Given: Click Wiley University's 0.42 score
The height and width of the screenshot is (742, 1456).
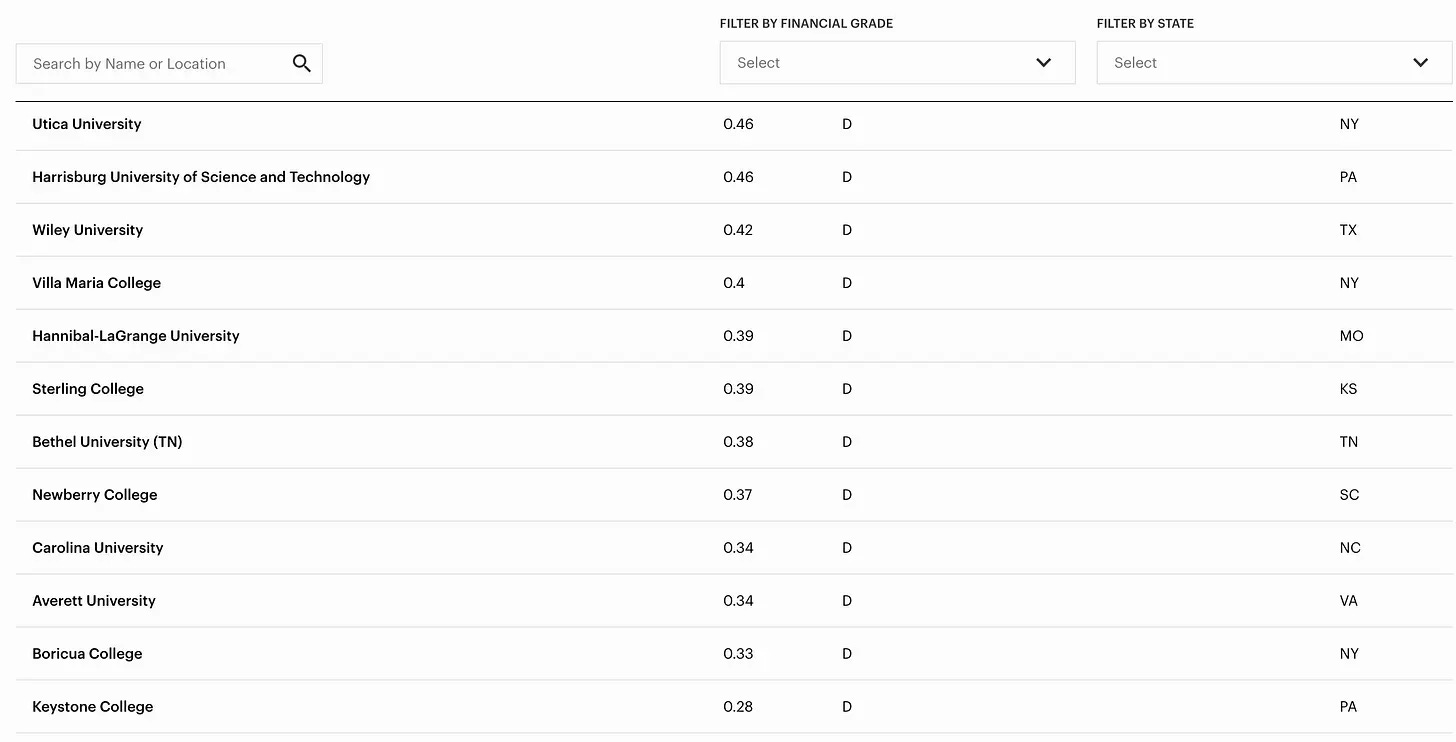Looking at the screenshot, I should click(739, 230).
